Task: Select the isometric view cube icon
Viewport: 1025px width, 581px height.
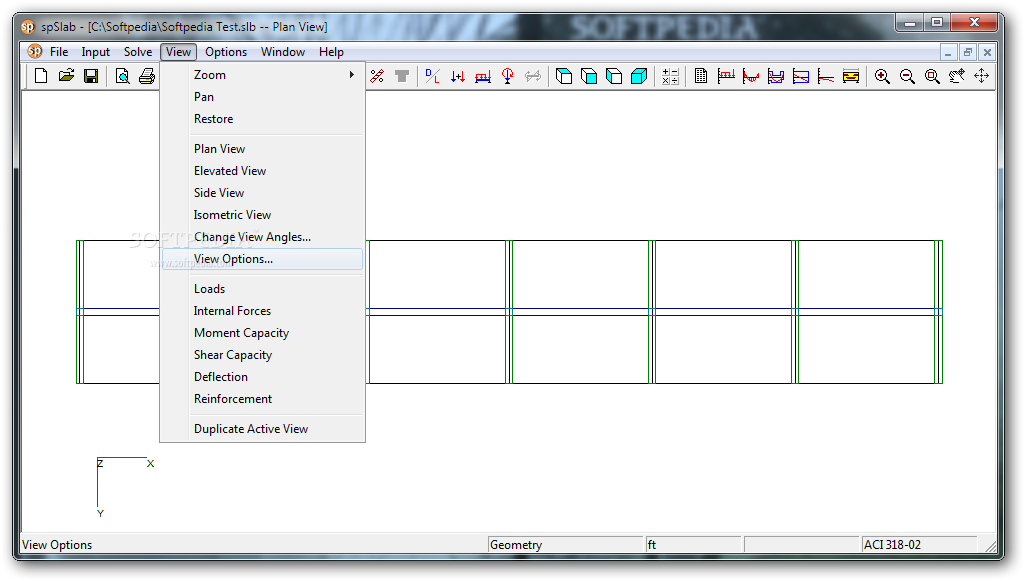Action: tap(639, 76)
